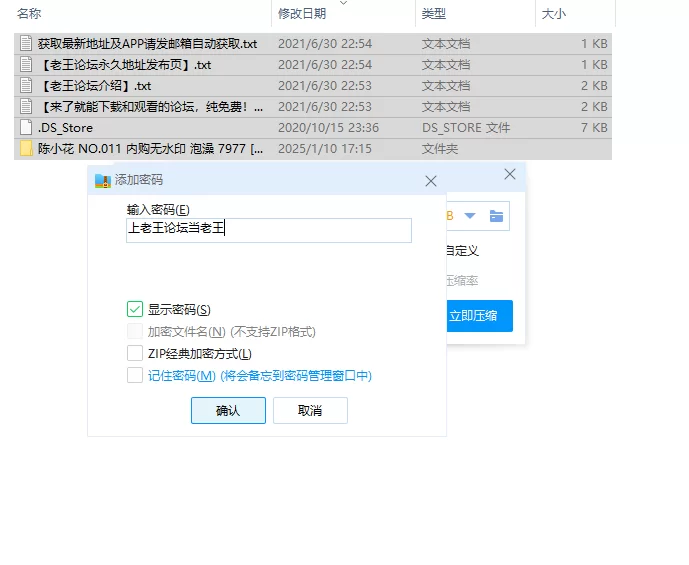This screenshot has width=689, height=565.
Task: Click the 输入密码(E) label
Action: [158, 210]
